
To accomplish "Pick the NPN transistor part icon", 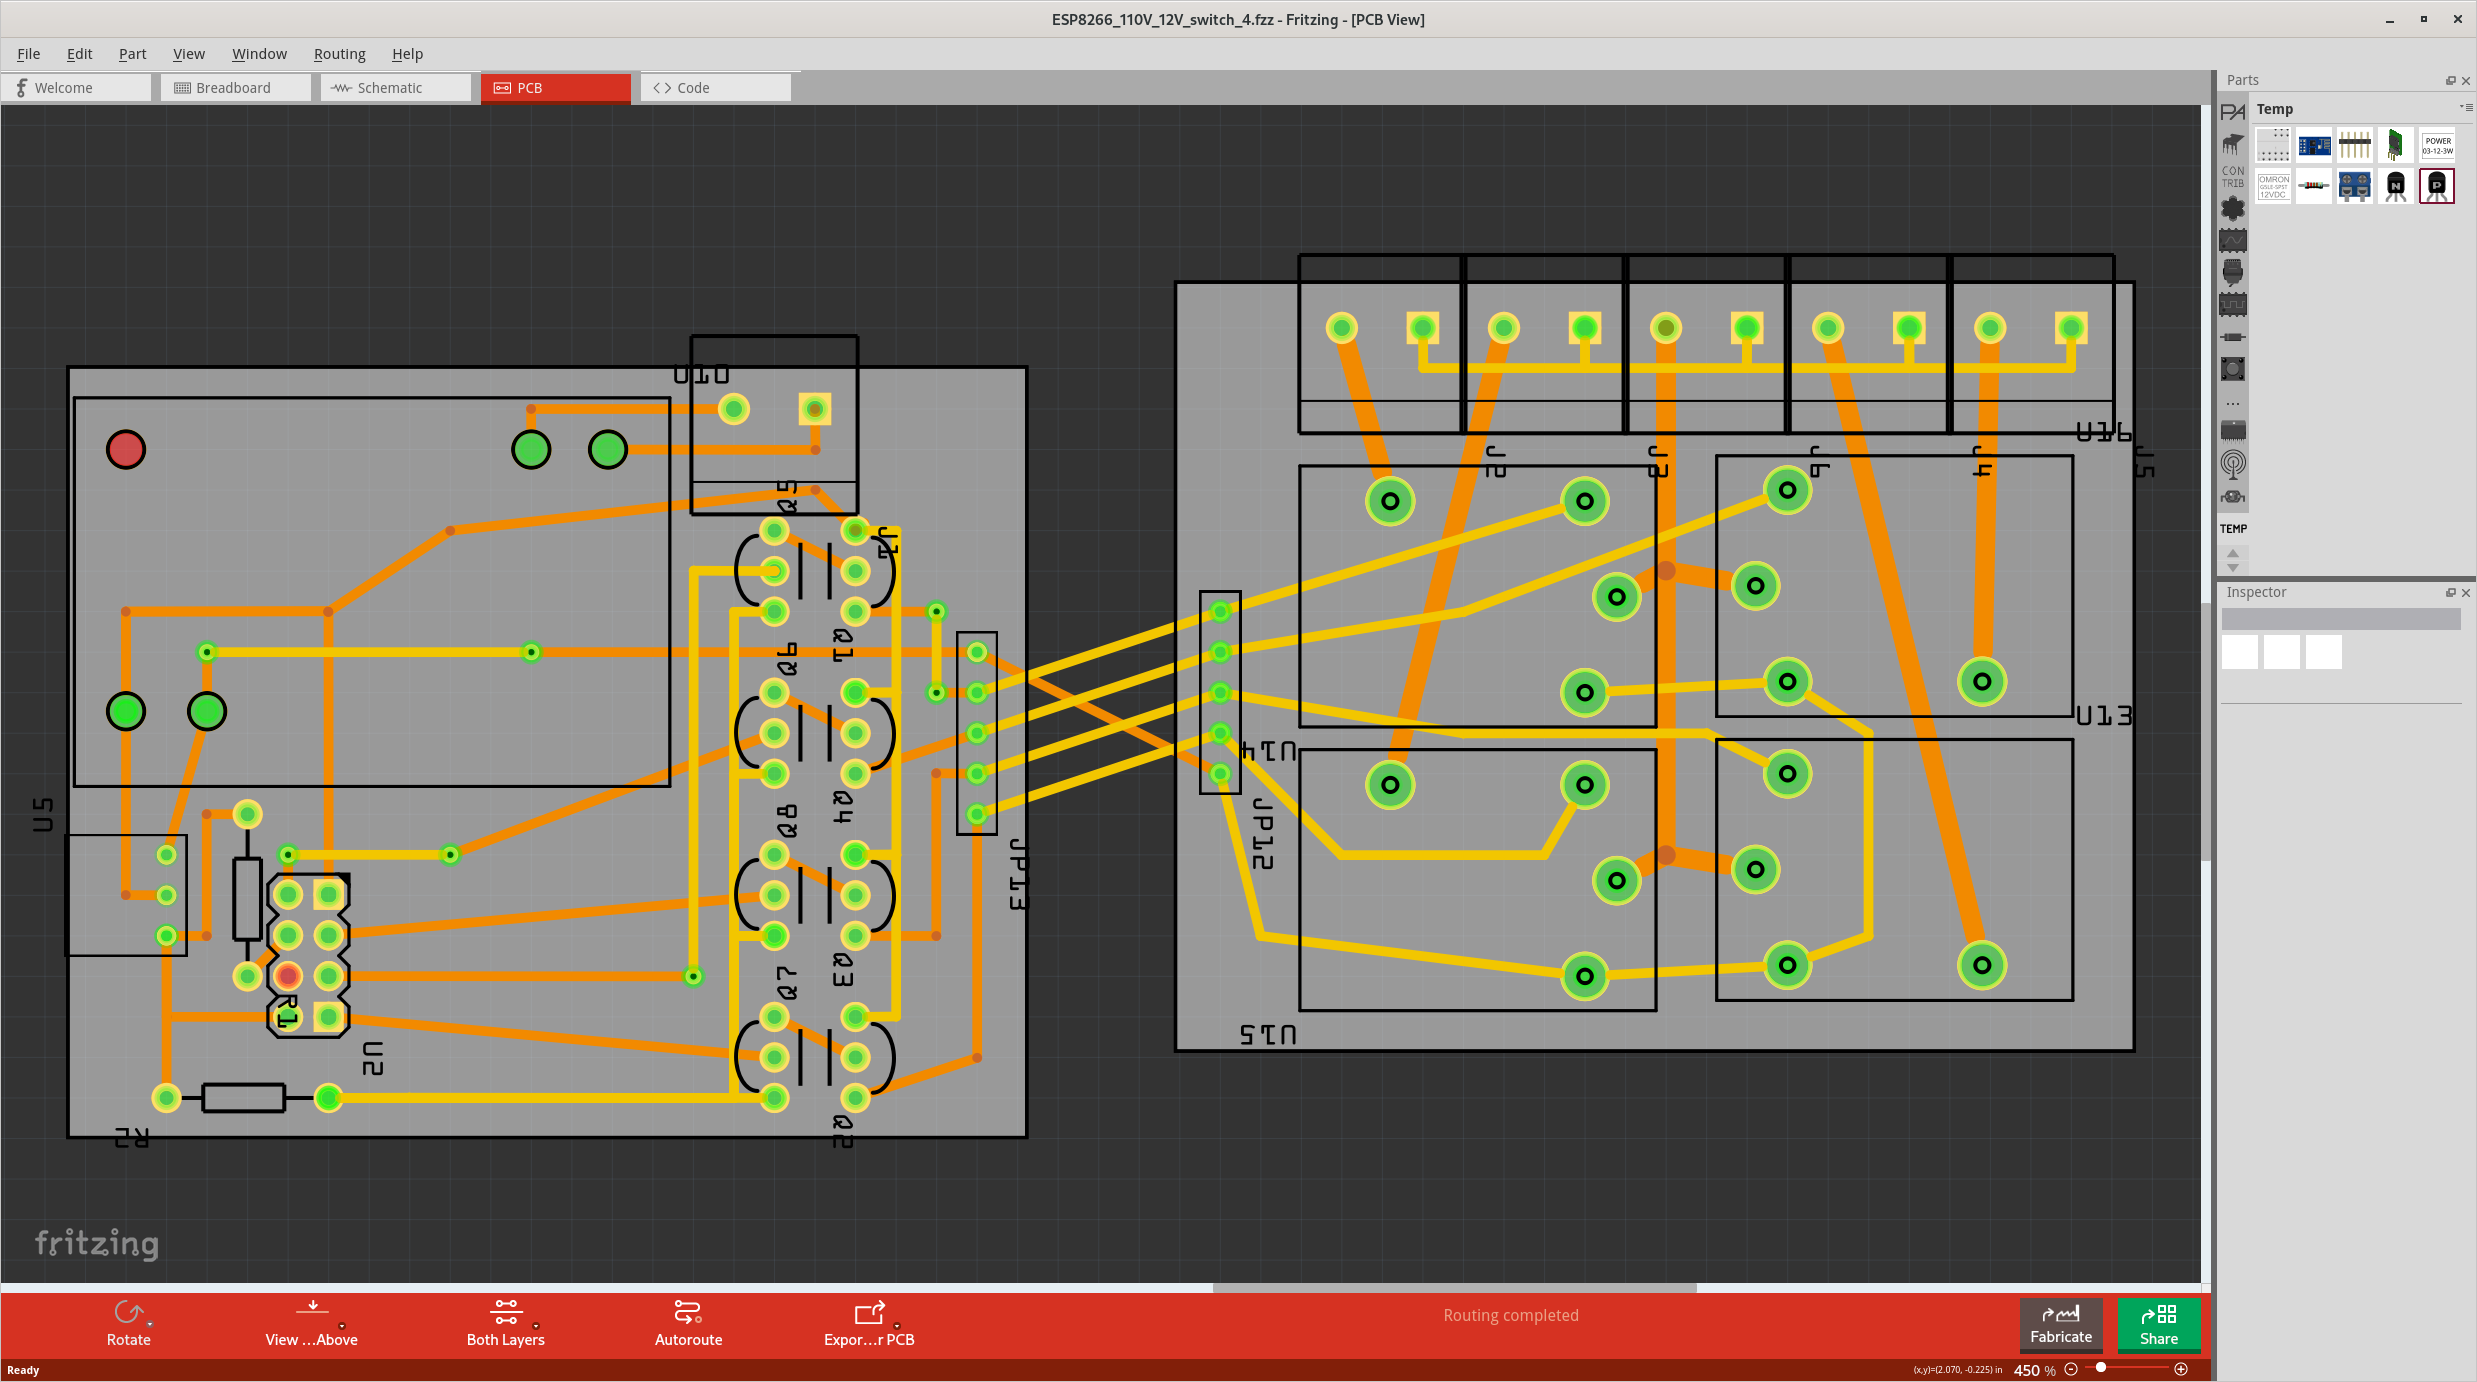I will click(2395, 186).
